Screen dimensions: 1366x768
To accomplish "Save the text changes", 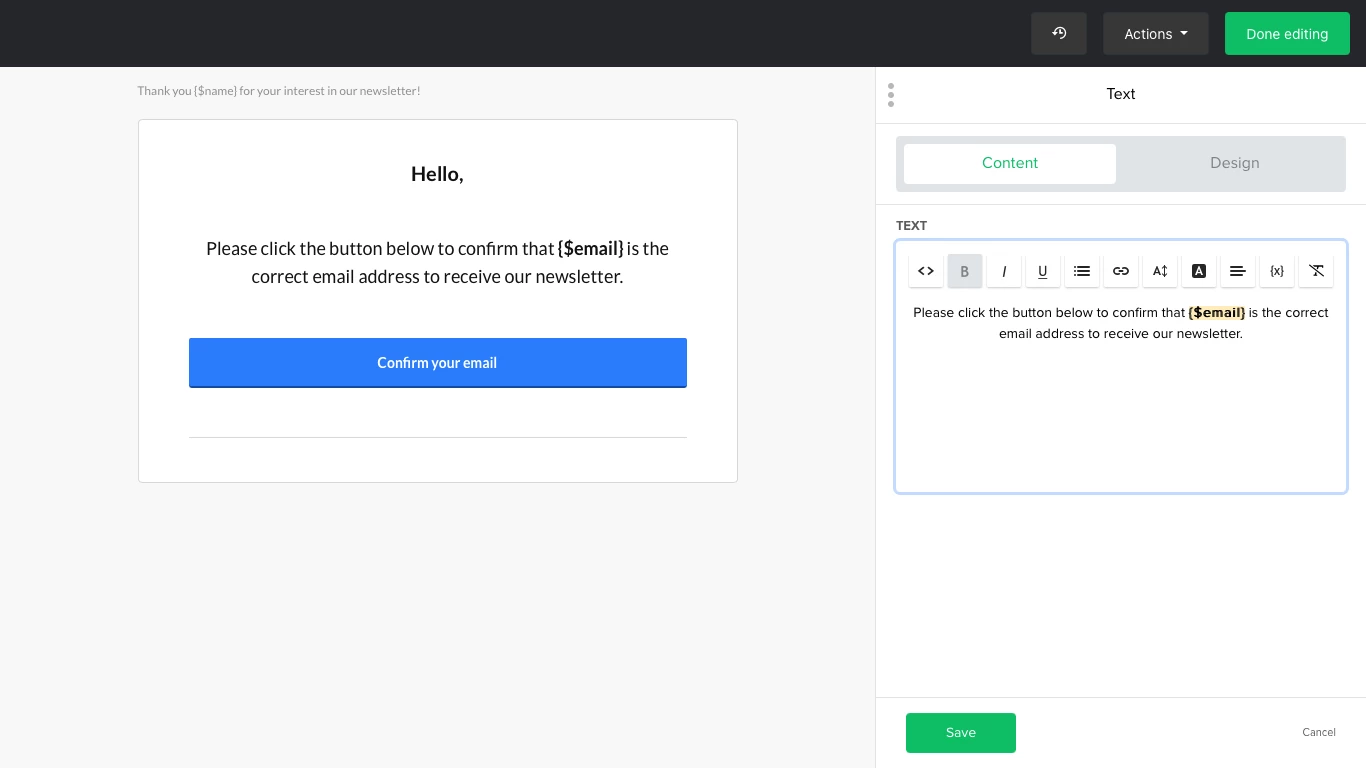I will coord(960,733).
